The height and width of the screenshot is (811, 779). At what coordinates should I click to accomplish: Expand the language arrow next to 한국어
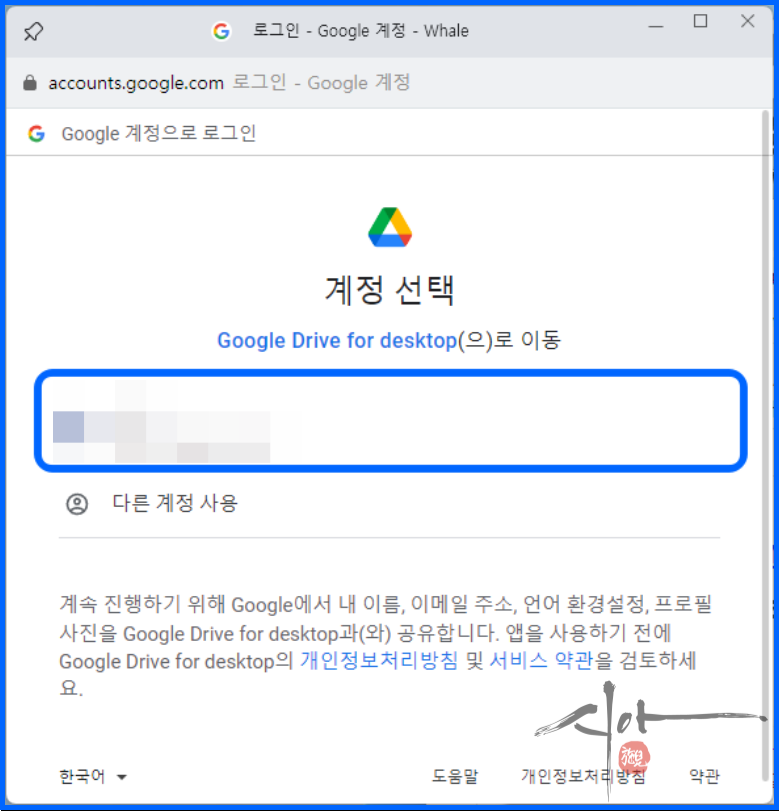point(122,777)
